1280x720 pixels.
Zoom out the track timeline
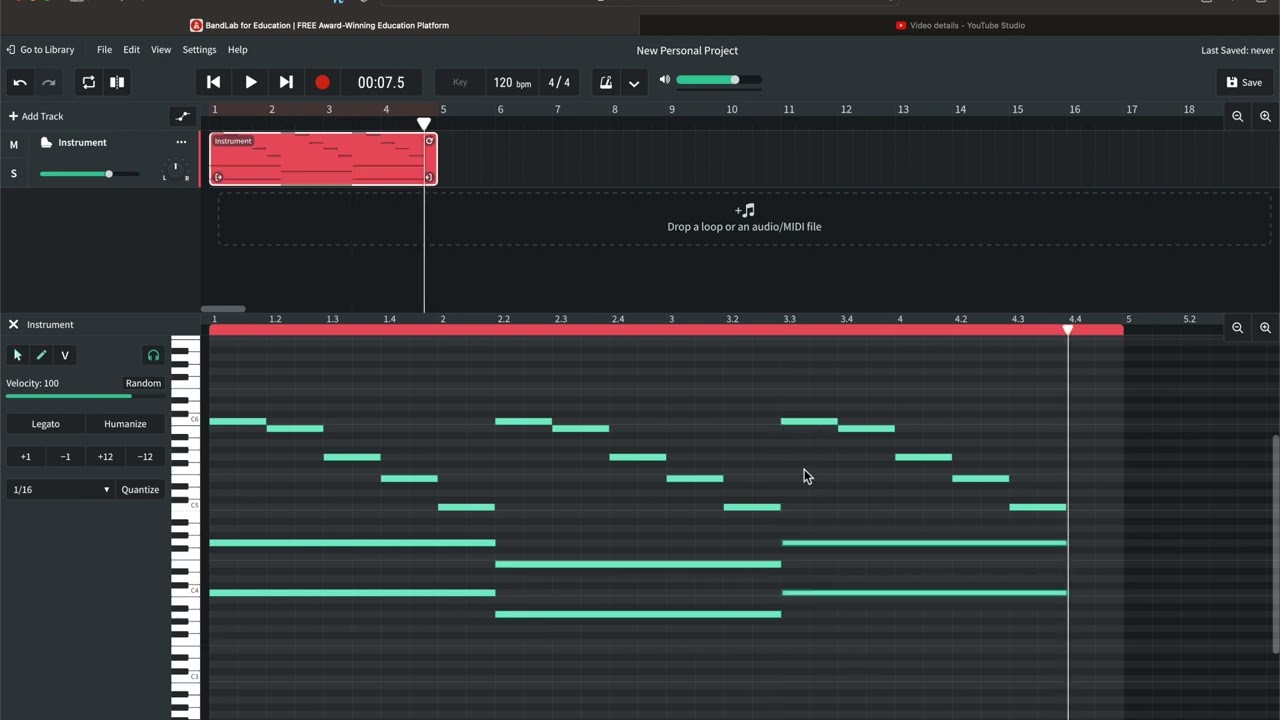pyautogui.click(x=1237, y=116)
